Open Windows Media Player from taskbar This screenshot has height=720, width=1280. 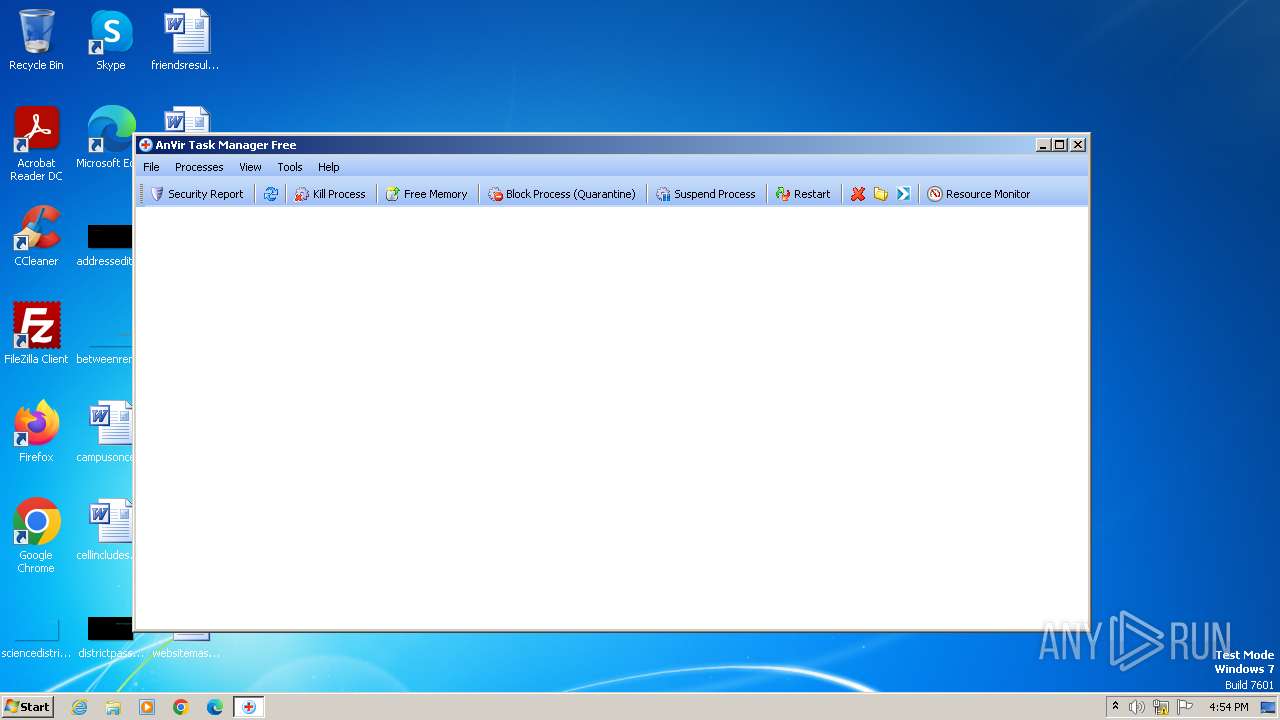click(147, 707)
